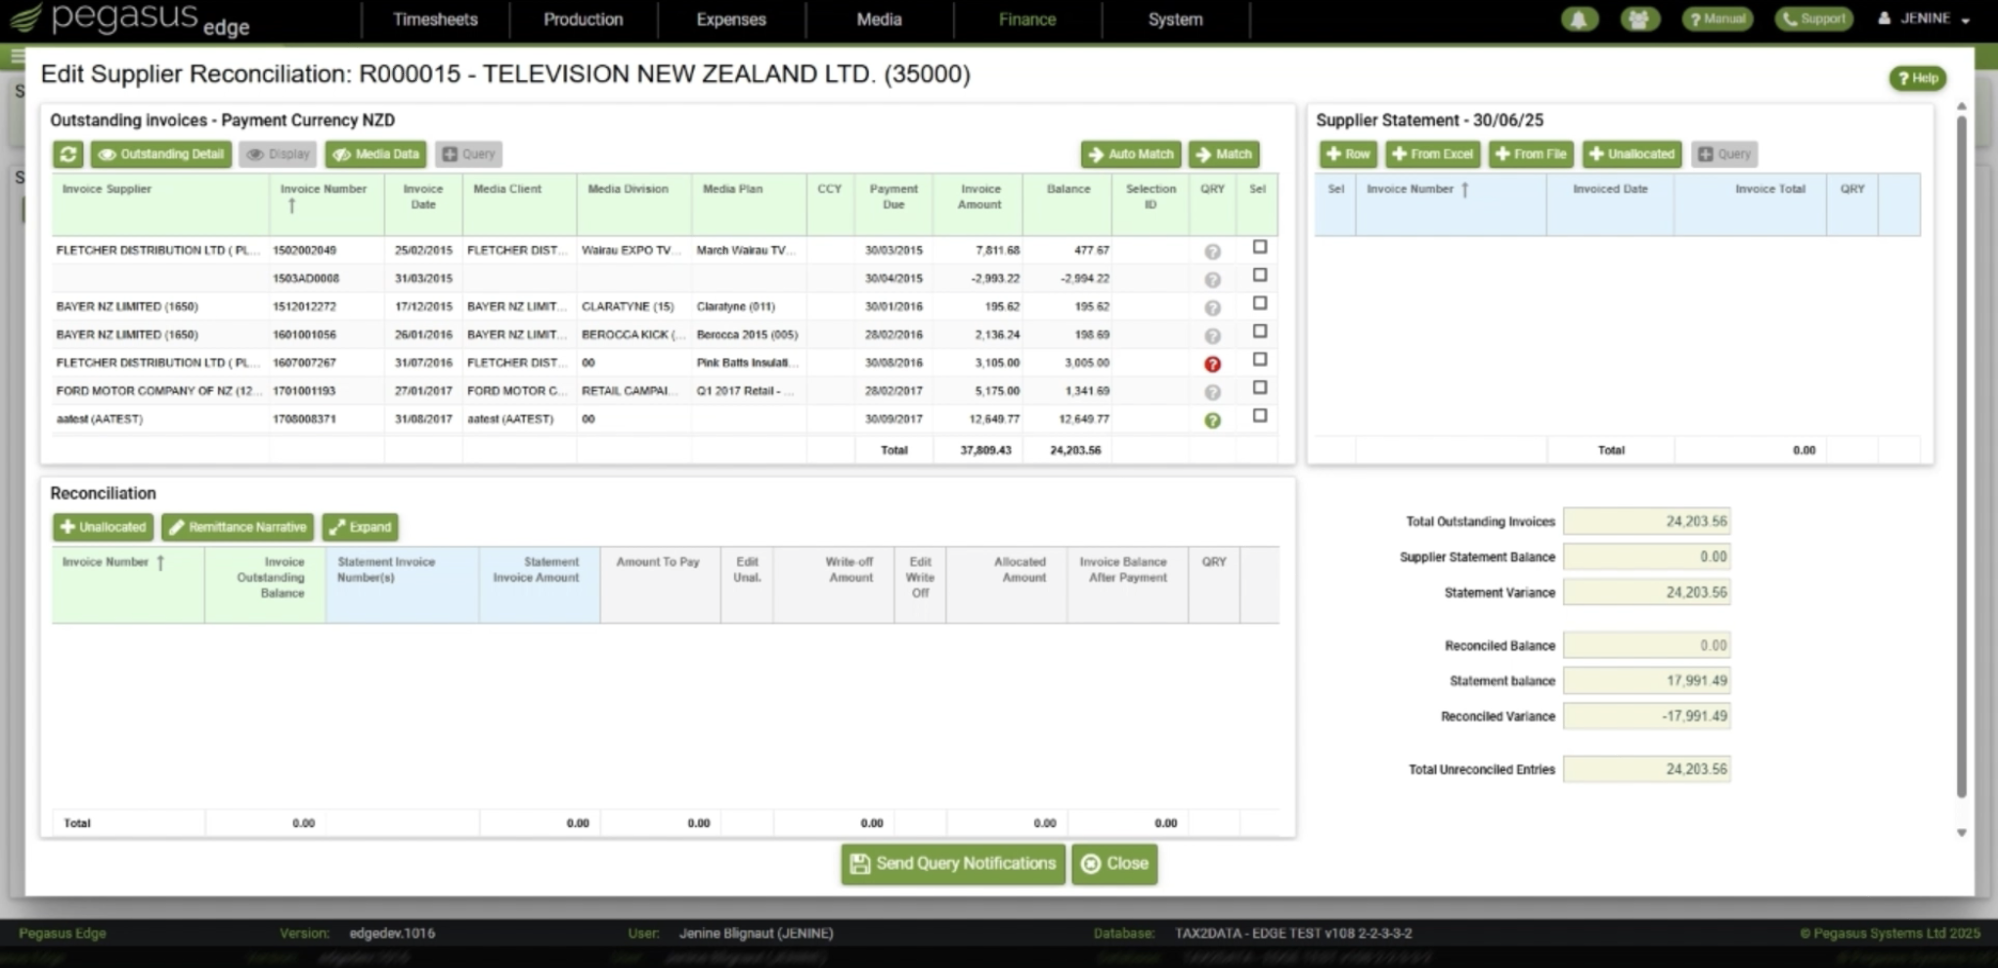Click the dialog vertical scrollbar

[1961, 455]
